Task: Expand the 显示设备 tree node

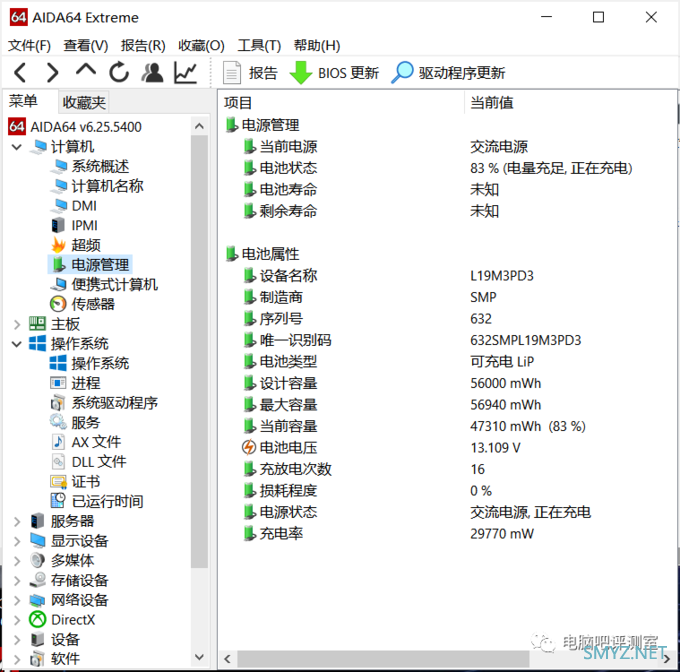Action: tap(16, 541)
